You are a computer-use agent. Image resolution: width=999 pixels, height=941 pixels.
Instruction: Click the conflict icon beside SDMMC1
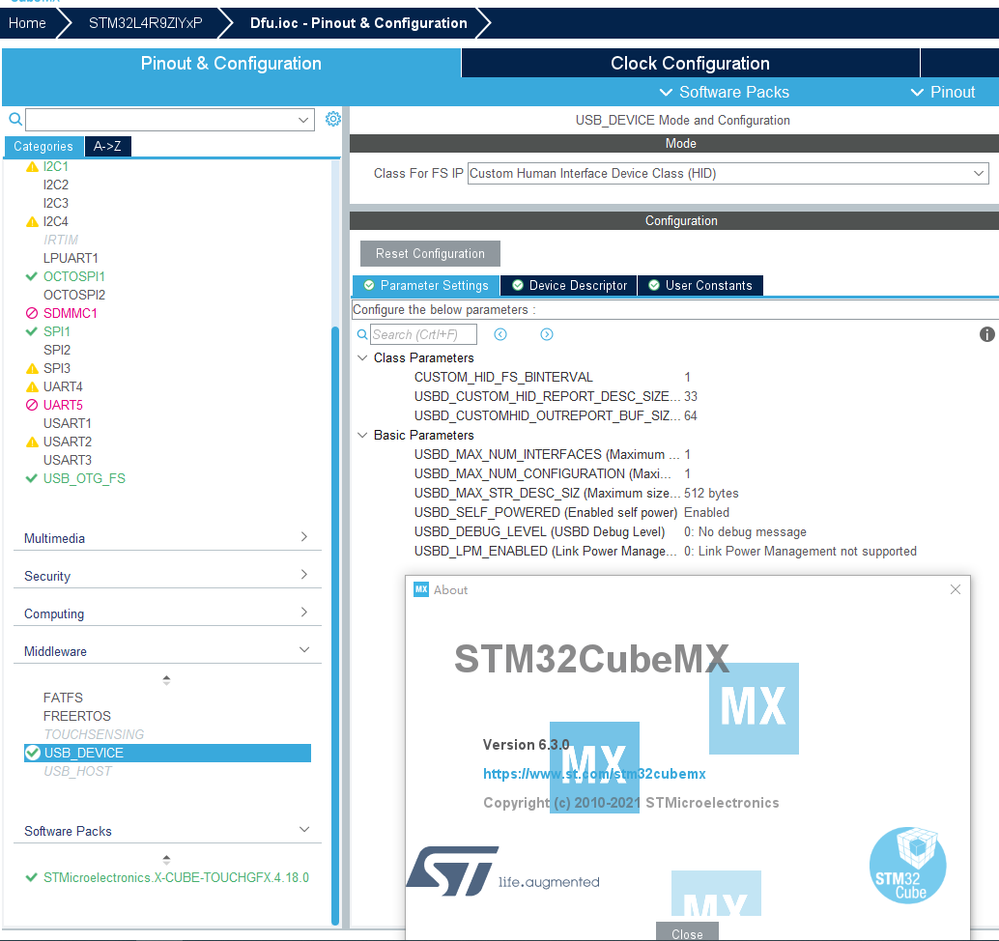(32, 313)
